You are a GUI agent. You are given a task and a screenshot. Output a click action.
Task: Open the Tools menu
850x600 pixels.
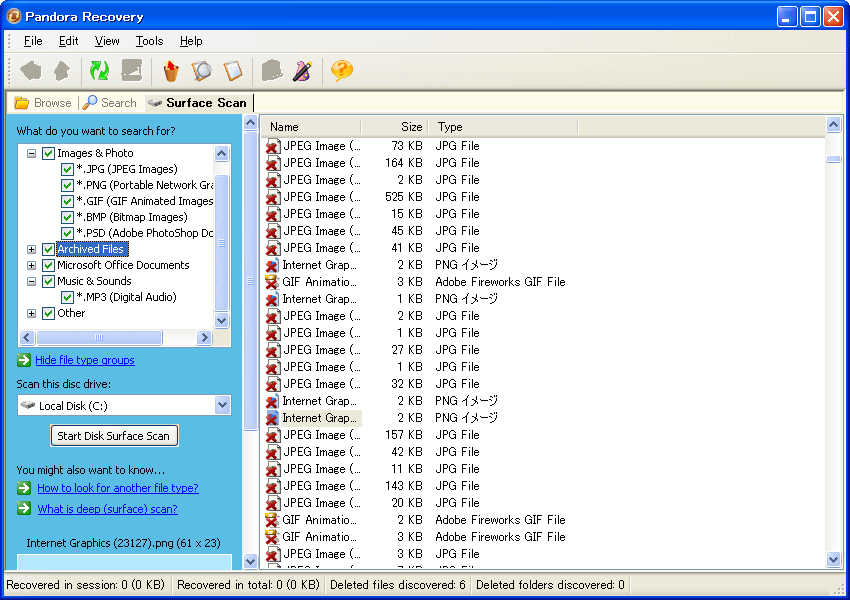(x=149, y=41)
